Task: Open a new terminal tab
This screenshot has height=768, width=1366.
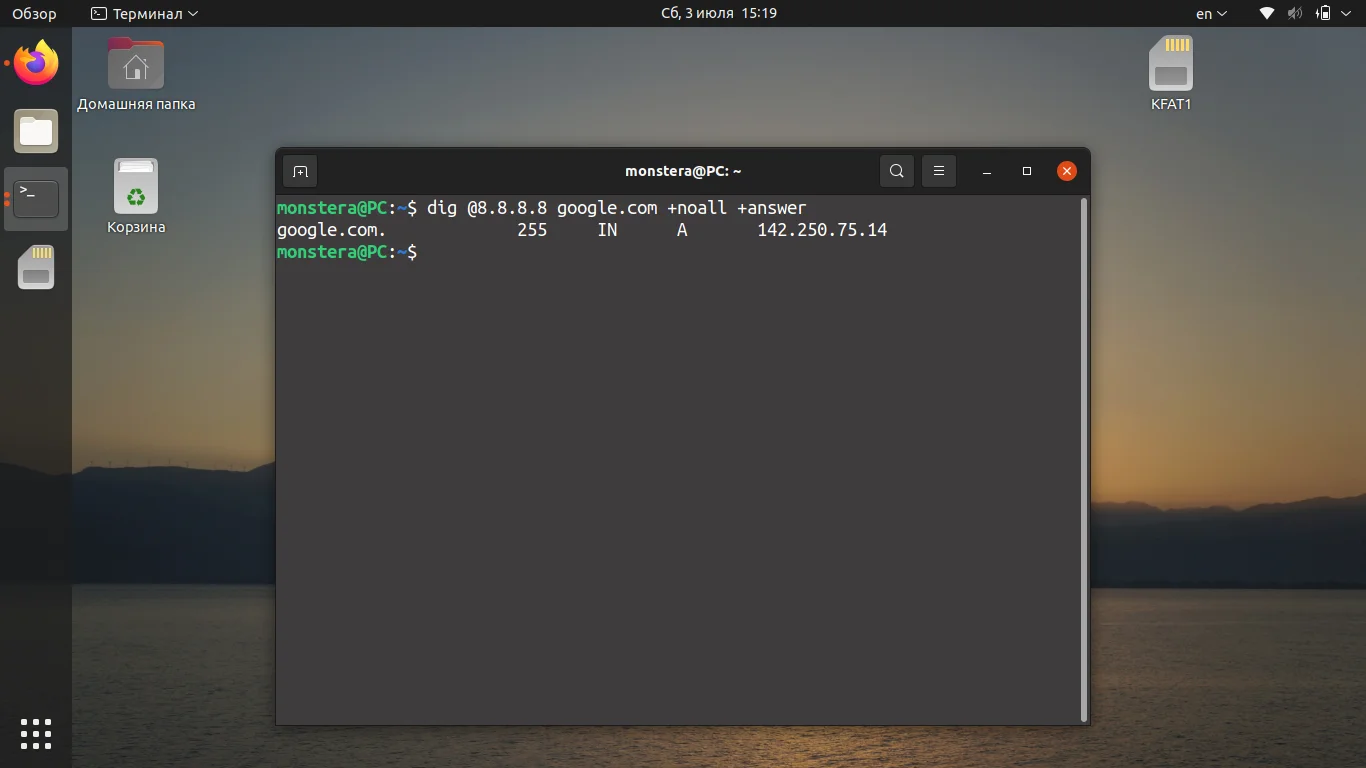Action: click(x=299, y=170)
